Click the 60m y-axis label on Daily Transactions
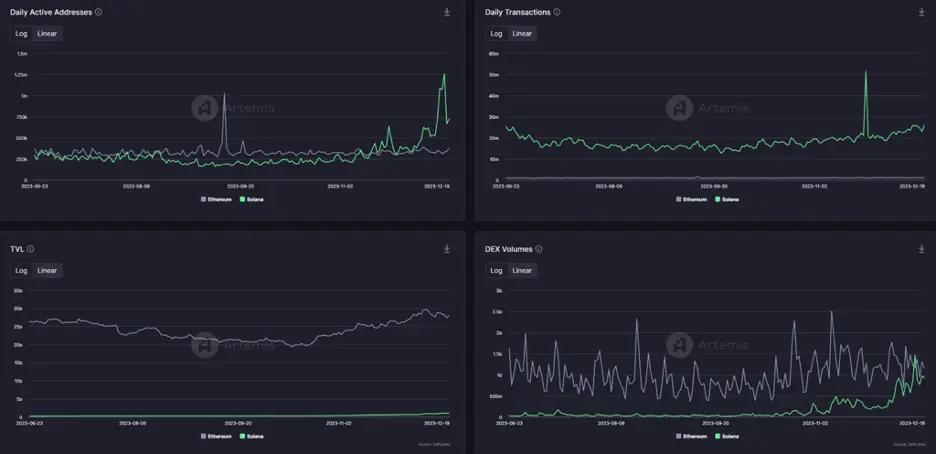Screen dimensions: 936x454 click(x=494, y=54)
